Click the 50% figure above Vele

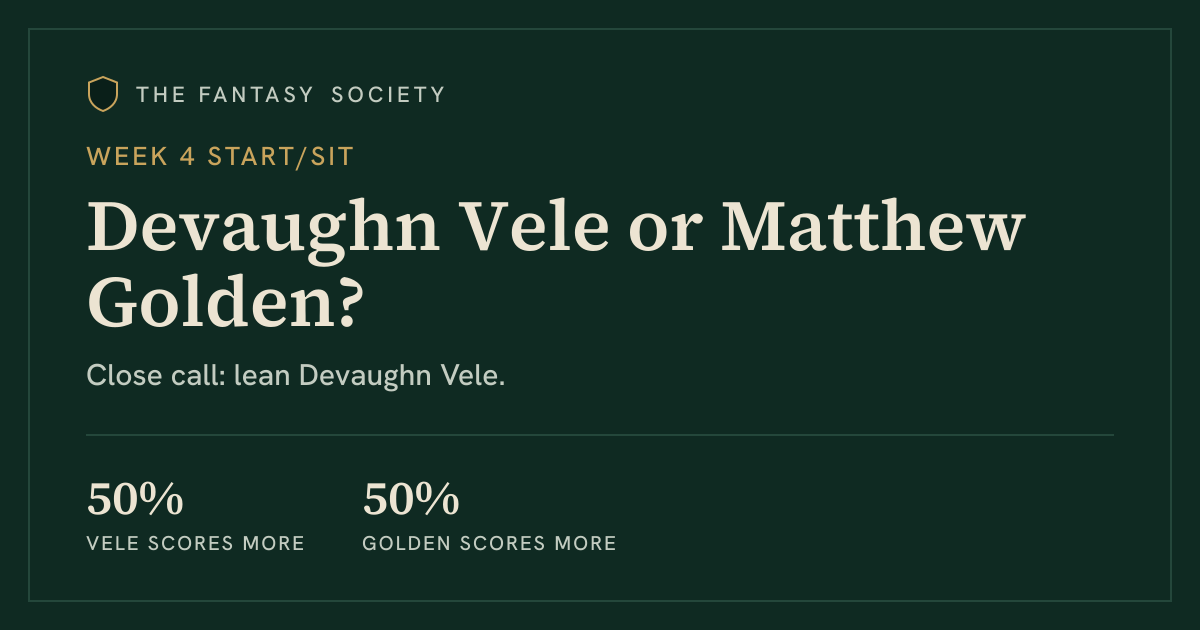pyautogui.click(x=135, y=500)
